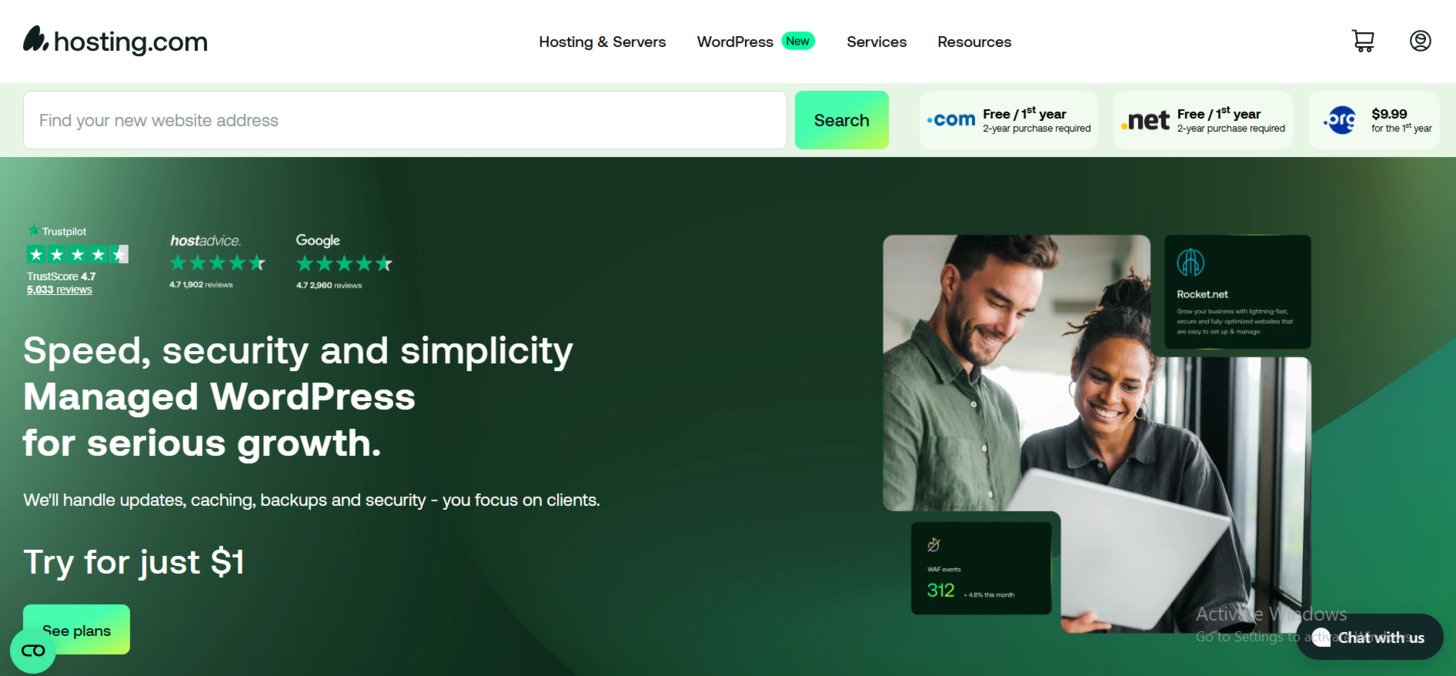
Task: Click the HostAdvice star rating
Action: pyautogui.click(x=217, y=263)
